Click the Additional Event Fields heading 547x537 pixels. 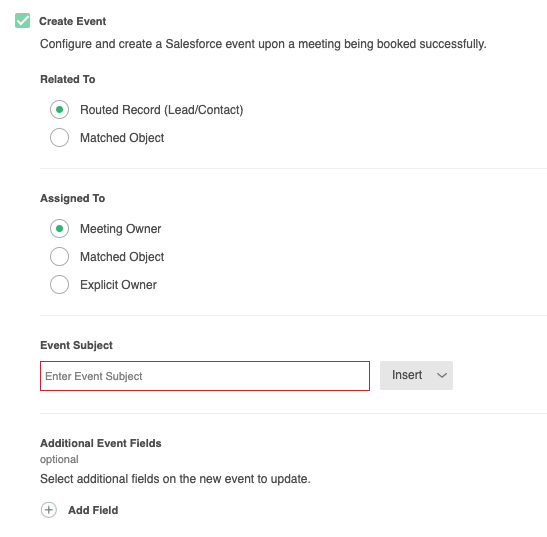pyautogui.click(x=101, y=443)
